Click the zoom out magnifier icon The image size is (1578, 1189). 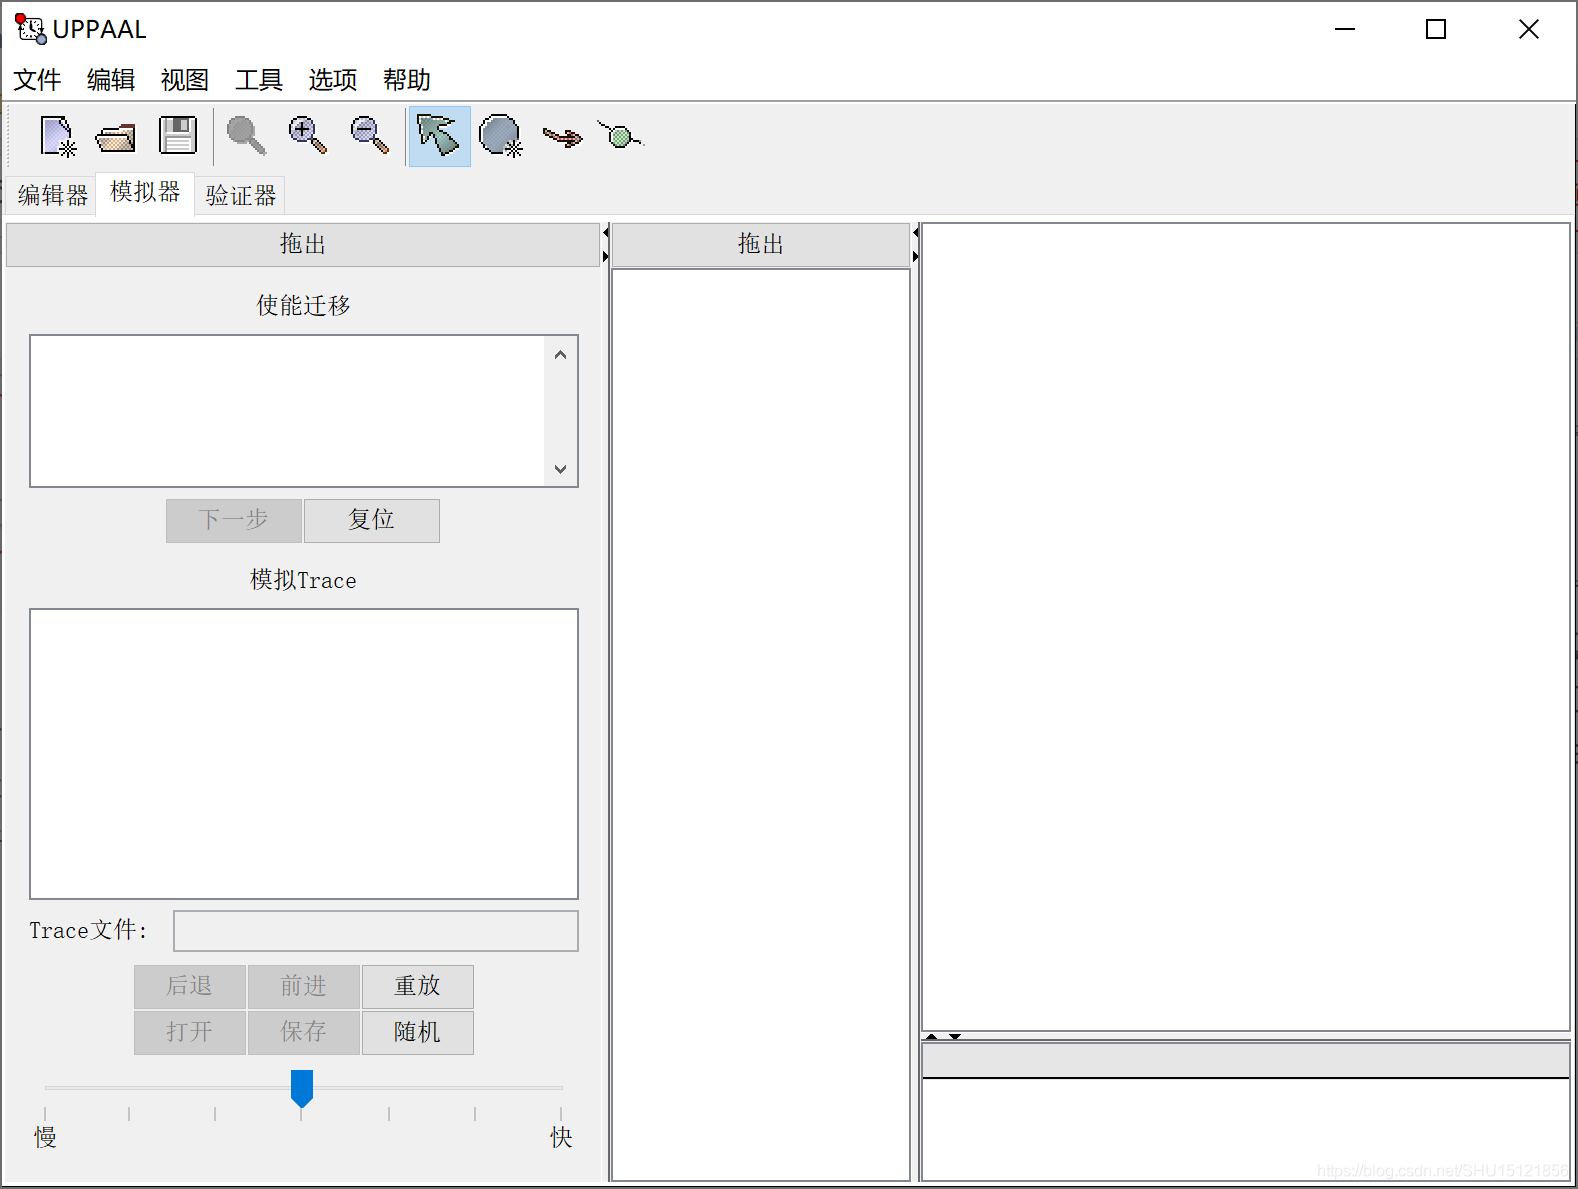(x=369, y=135)
